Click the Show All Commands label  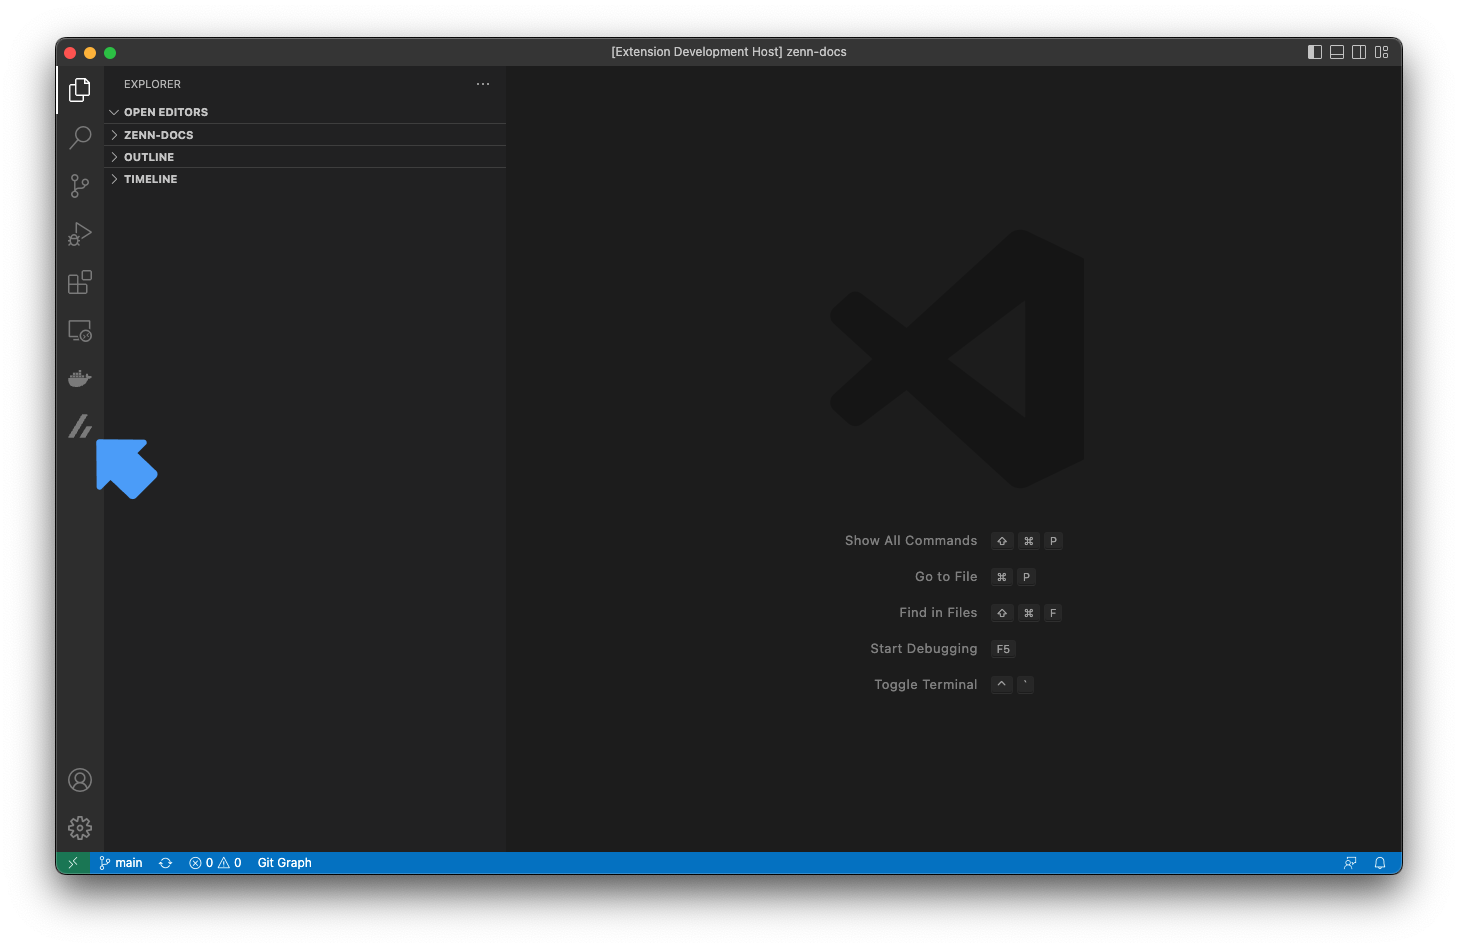(x=911, y=541)
